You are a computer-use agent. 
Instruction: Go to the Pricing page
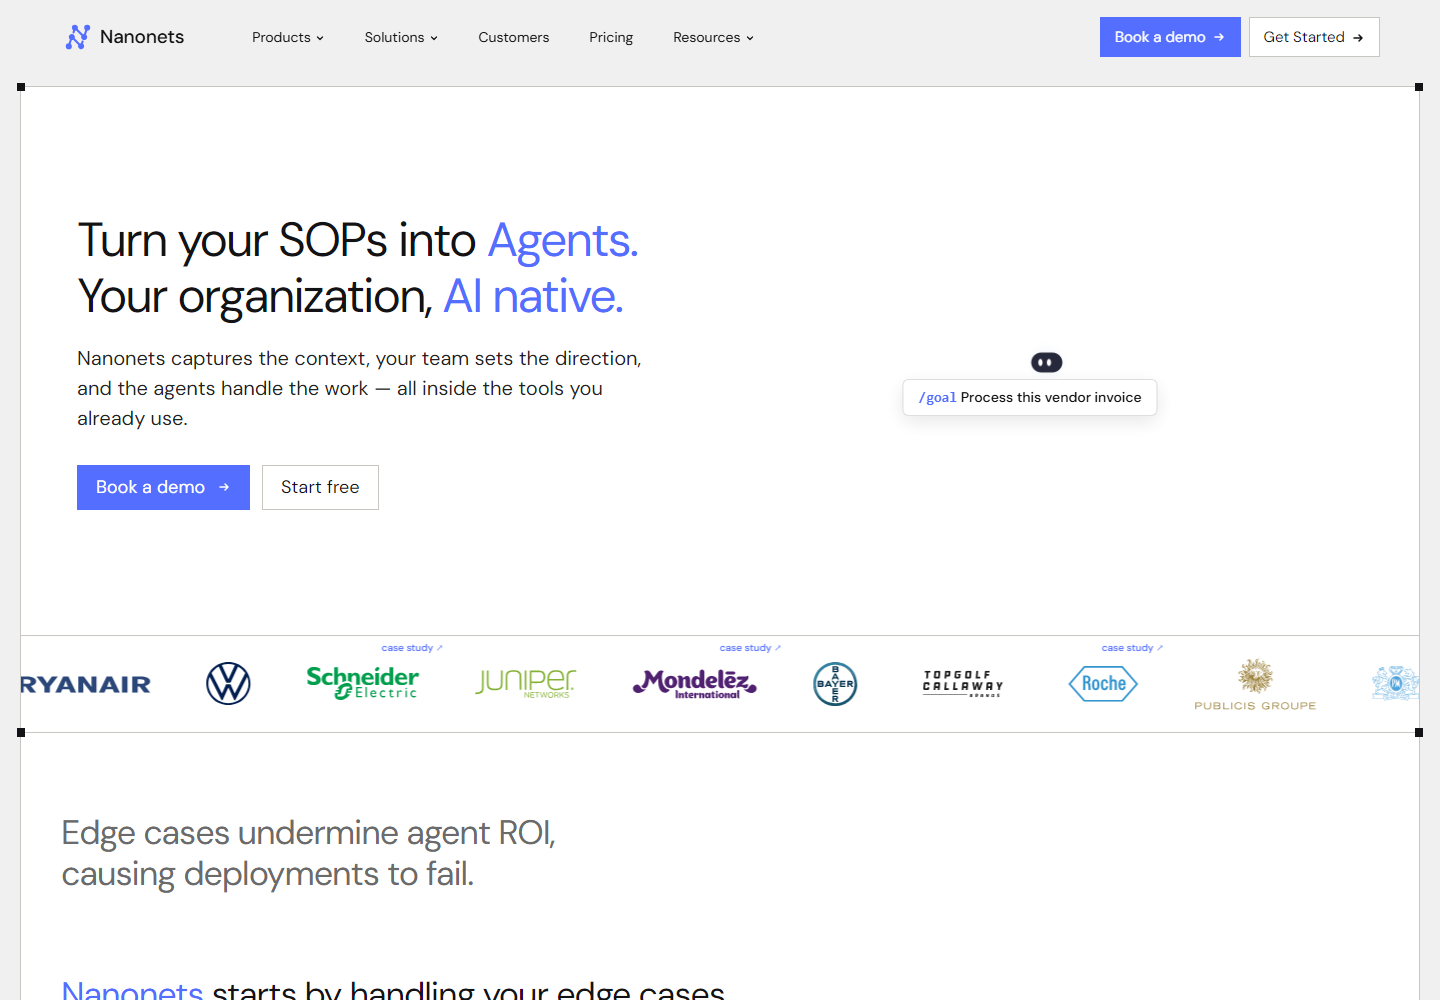[611, 37]
